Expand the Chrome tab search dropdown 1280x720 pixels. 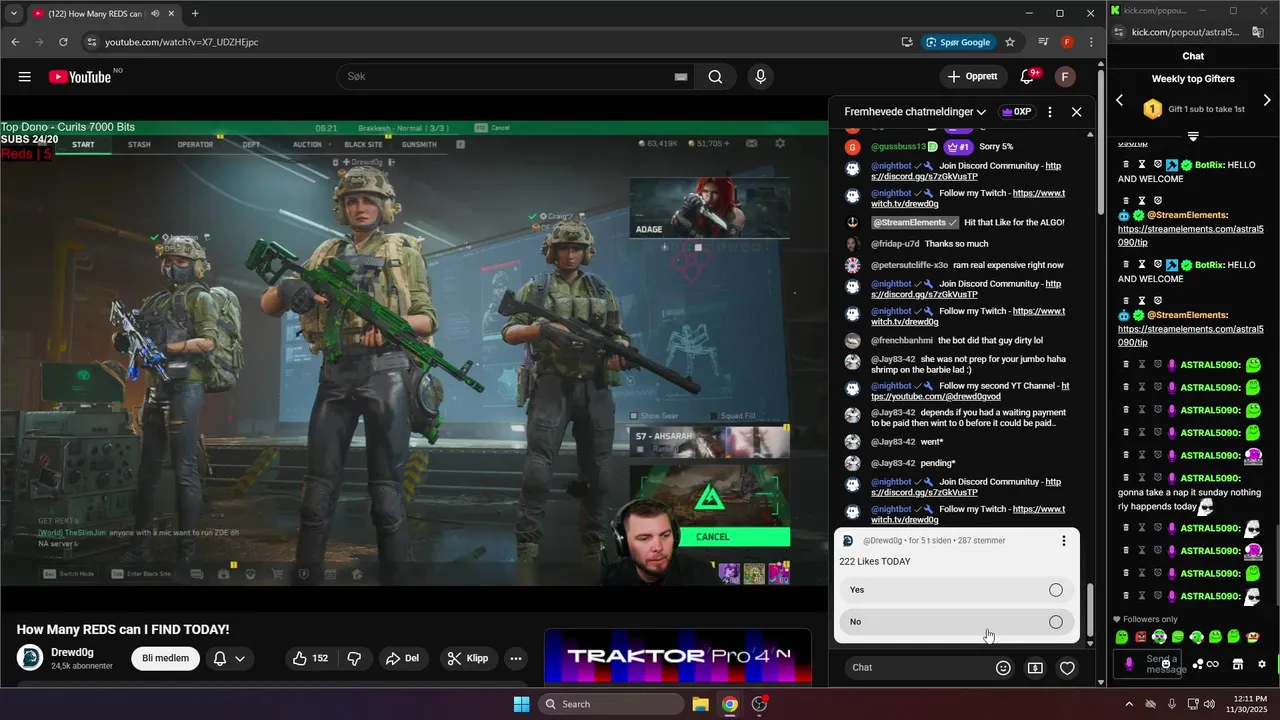[x=13, y=14]
